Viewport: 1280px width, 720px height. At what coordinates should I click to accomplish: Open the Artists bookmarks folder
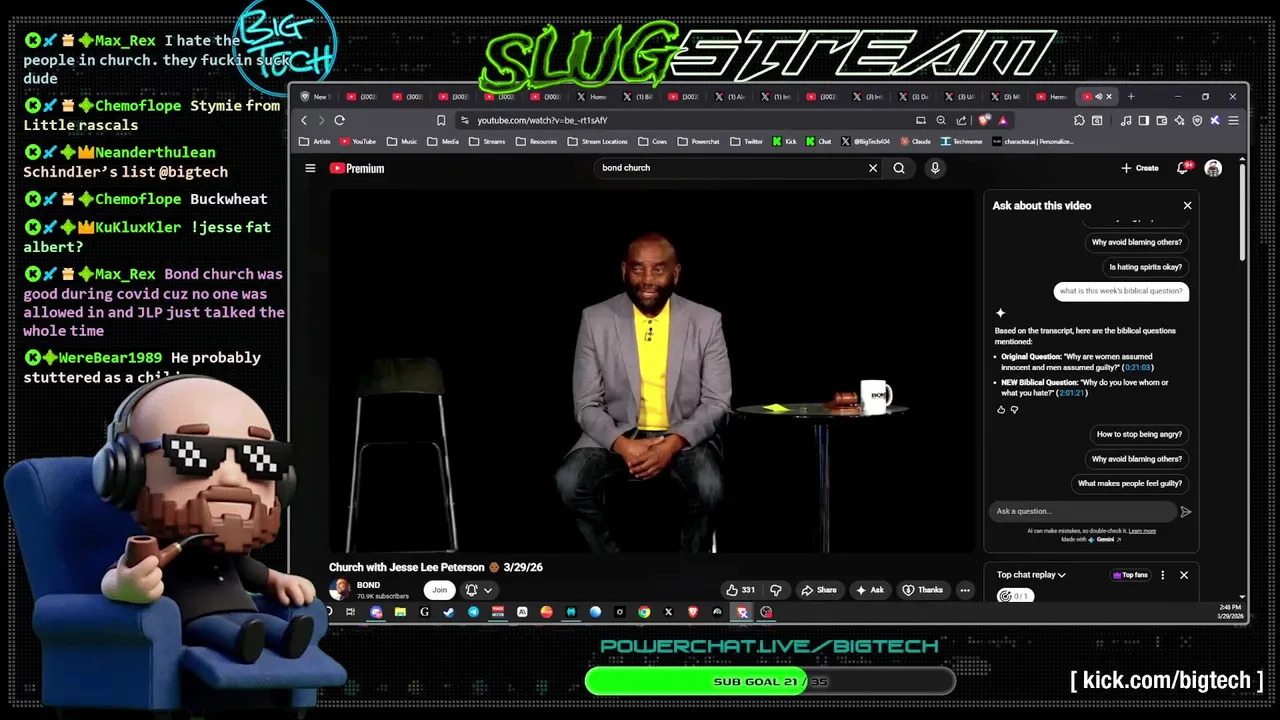pyautogui.click(x=315, y=142)
